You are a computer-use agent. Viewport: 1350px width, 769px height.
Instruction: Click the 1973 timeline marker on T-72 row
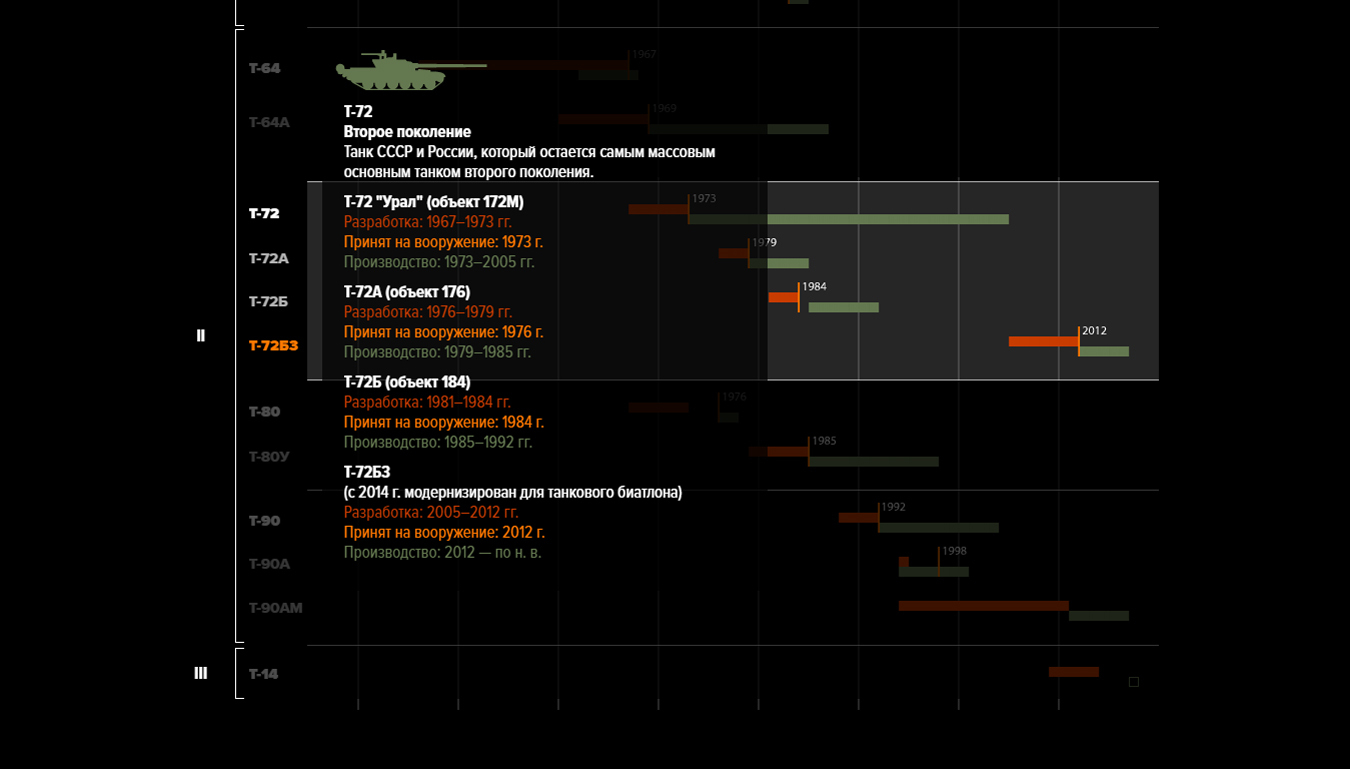click(704, 199)
